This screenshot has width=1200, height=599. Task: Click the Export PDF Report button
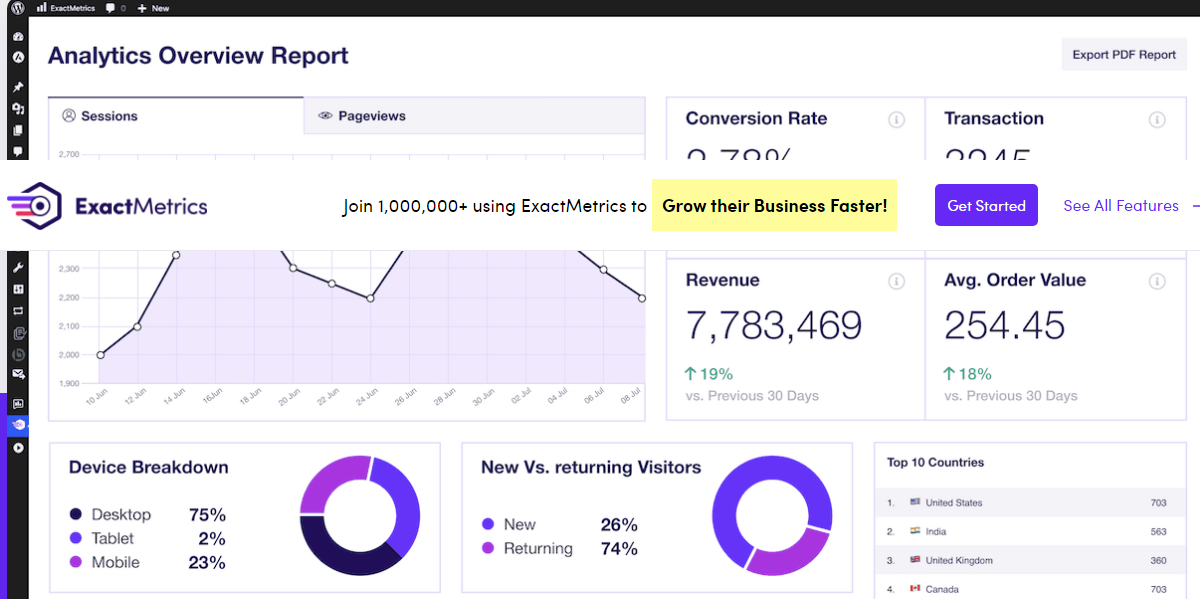(1124, 55)
